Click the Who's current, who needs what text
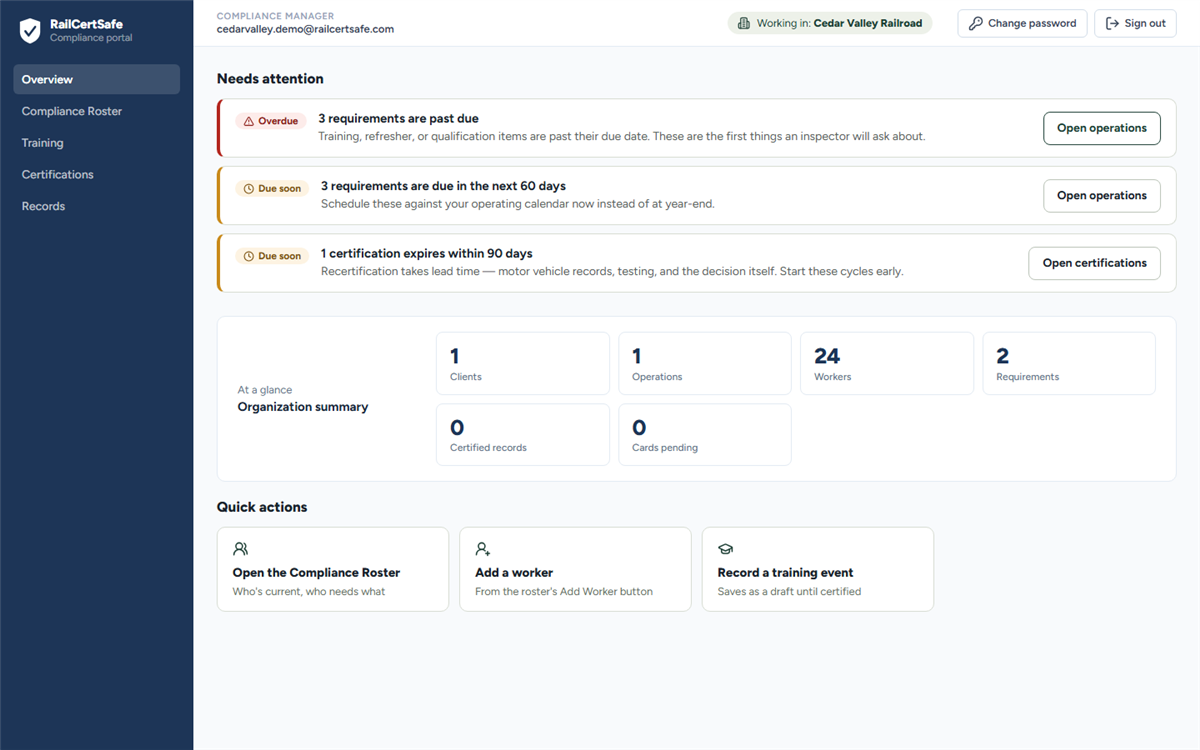 tap(309, 591)
